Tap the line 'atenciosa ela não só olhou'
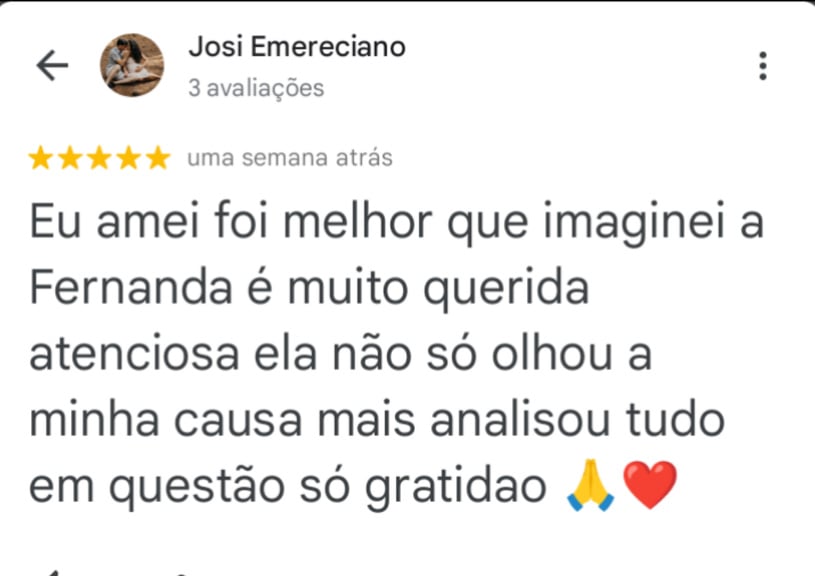The width and height of the screenshot is (815, 576). (320, 354)
